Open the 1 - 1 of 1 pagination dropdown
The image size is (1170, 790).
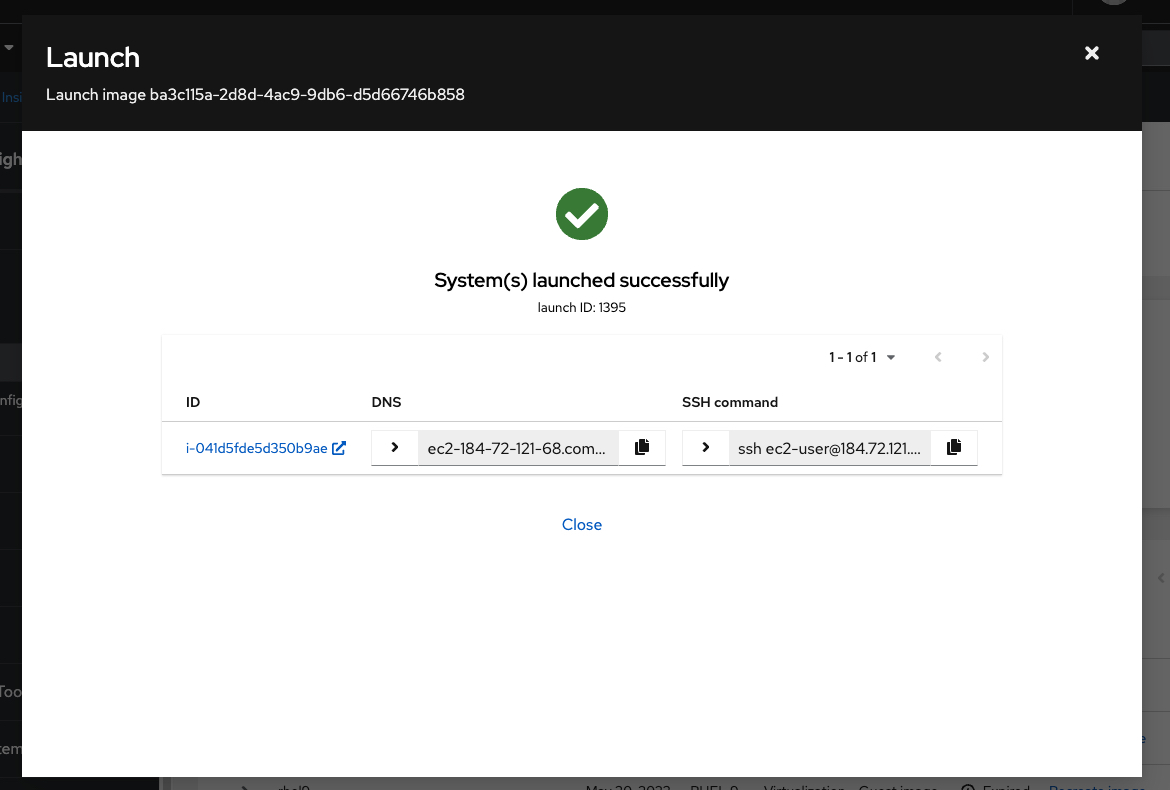pyautogui.click(x=862, y=357)
